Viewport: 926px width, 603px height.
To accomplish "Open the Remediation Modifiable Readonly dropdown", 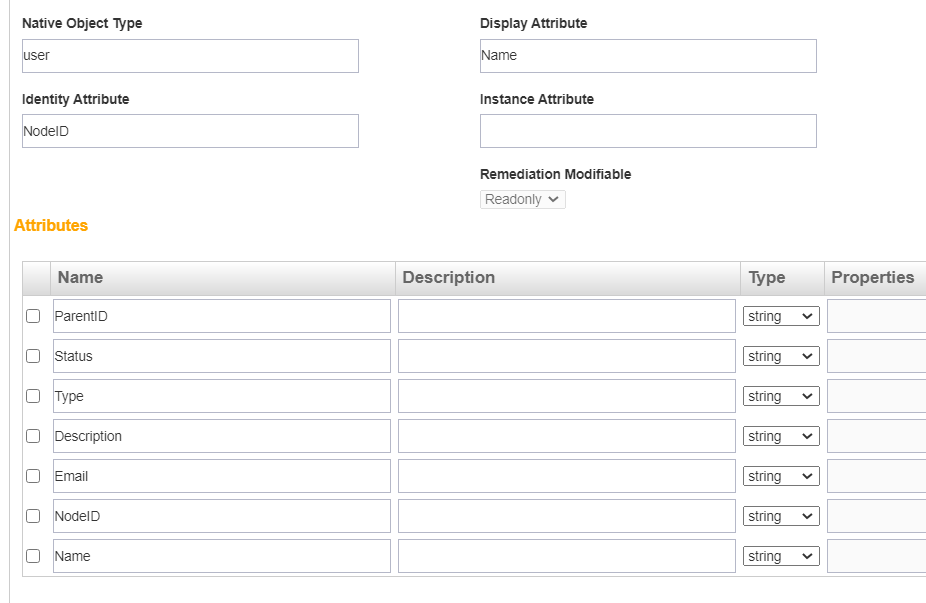I will point(522,199).
